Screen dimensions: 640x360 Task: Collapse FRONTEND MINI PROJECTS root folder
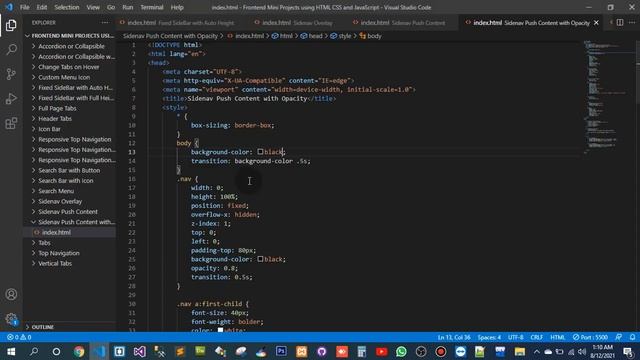click(69, 36)
